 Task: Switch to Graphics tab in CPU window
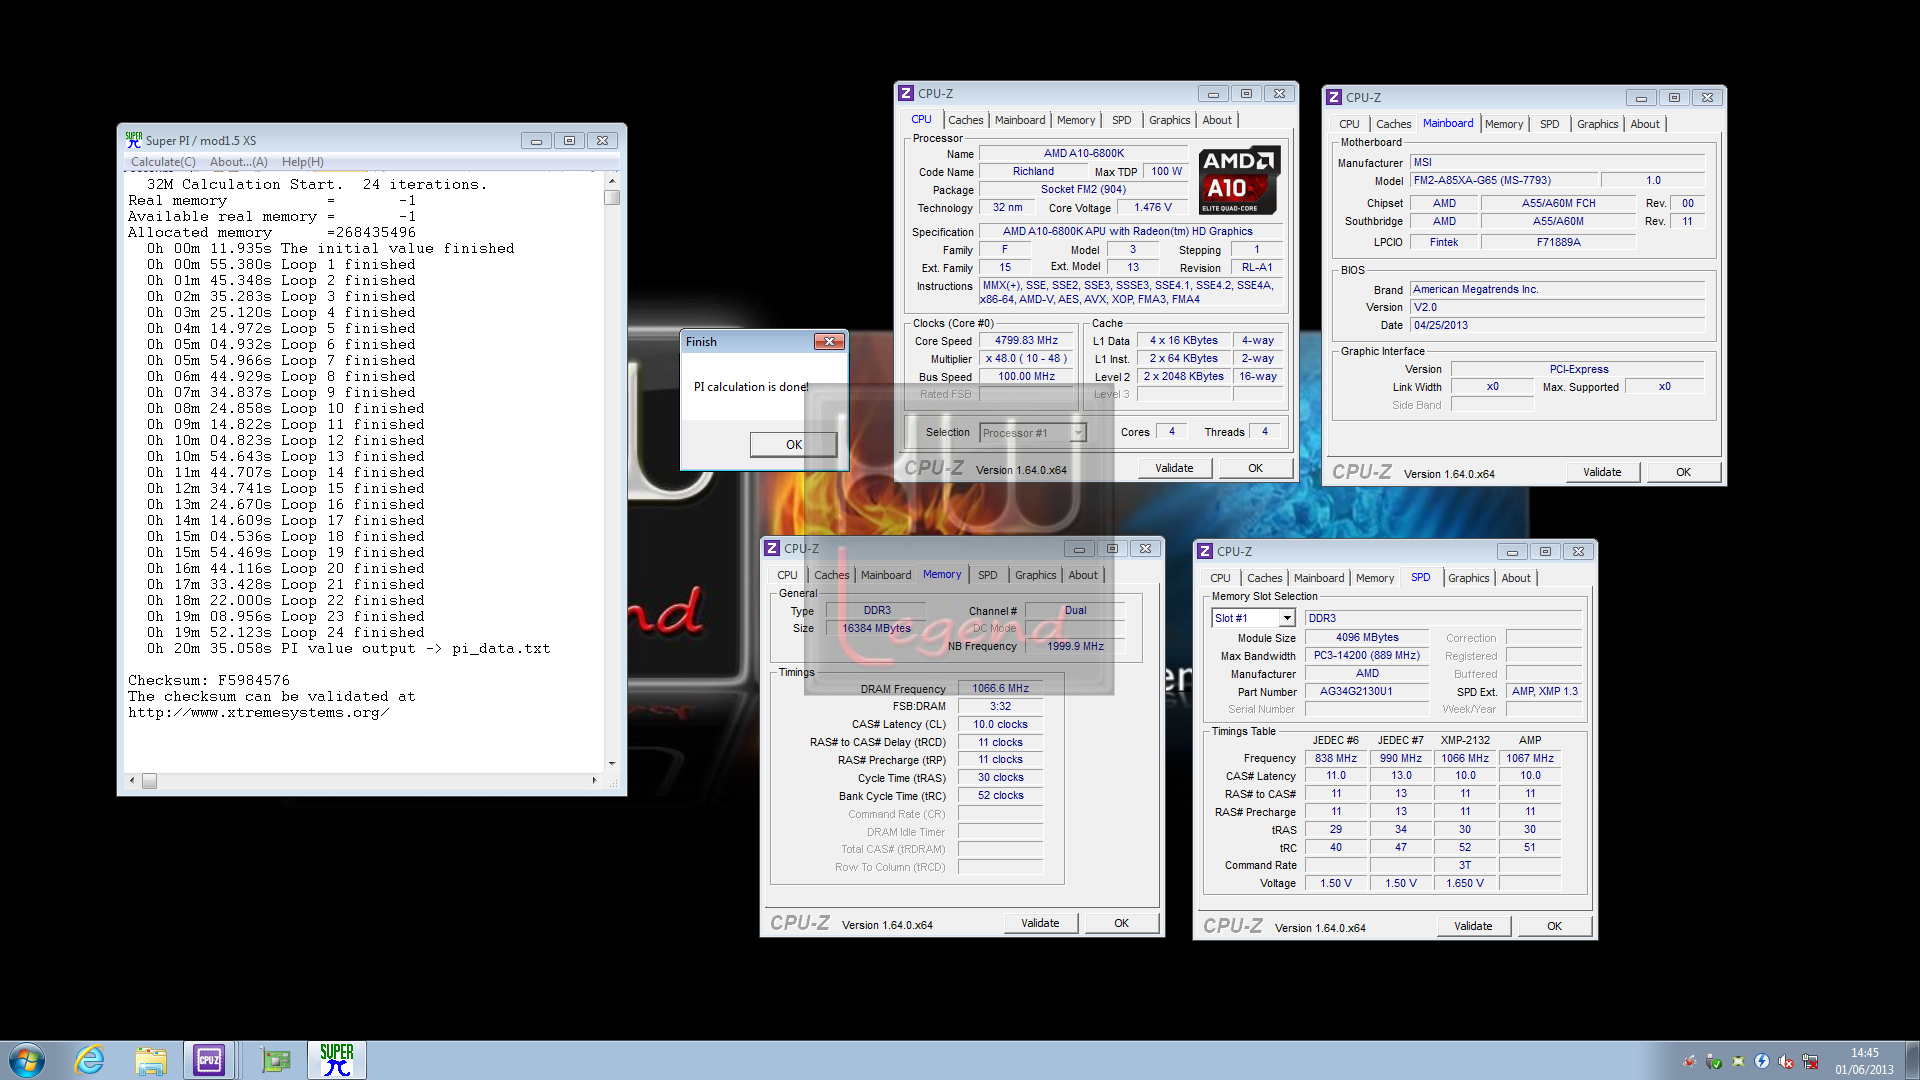click(x=1169, y=120)
